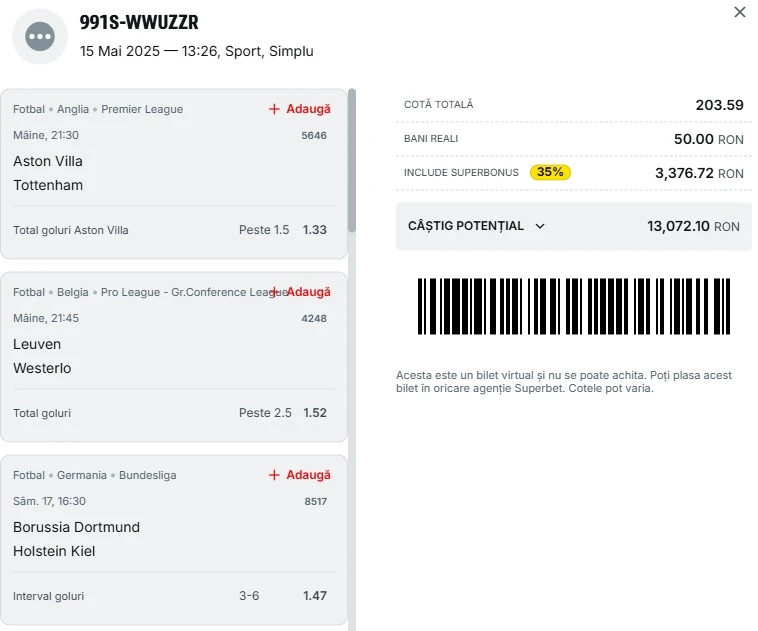Click the Fotbal Anglia Premier League breadcrumb
This screenshot has height=631, width=758.
(98, 109)
